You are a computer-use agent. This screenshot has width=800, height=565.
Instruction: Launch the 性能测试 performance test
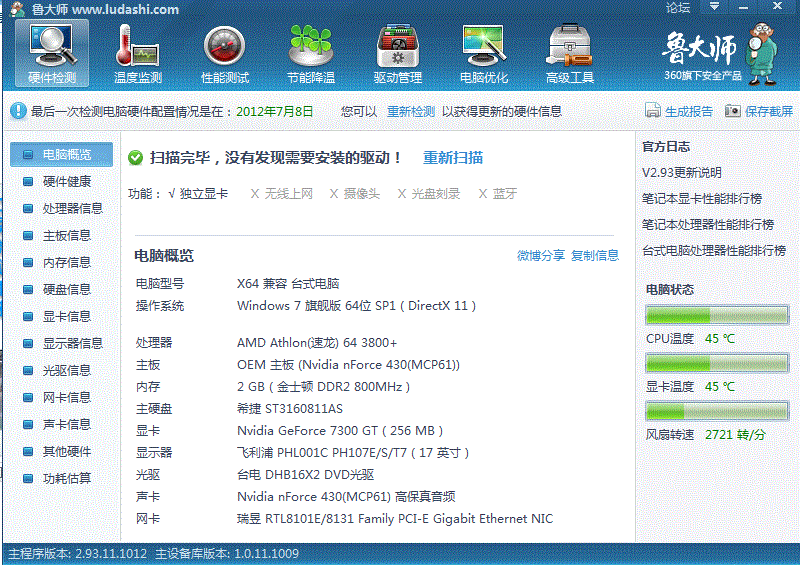[x=224, y=54]
